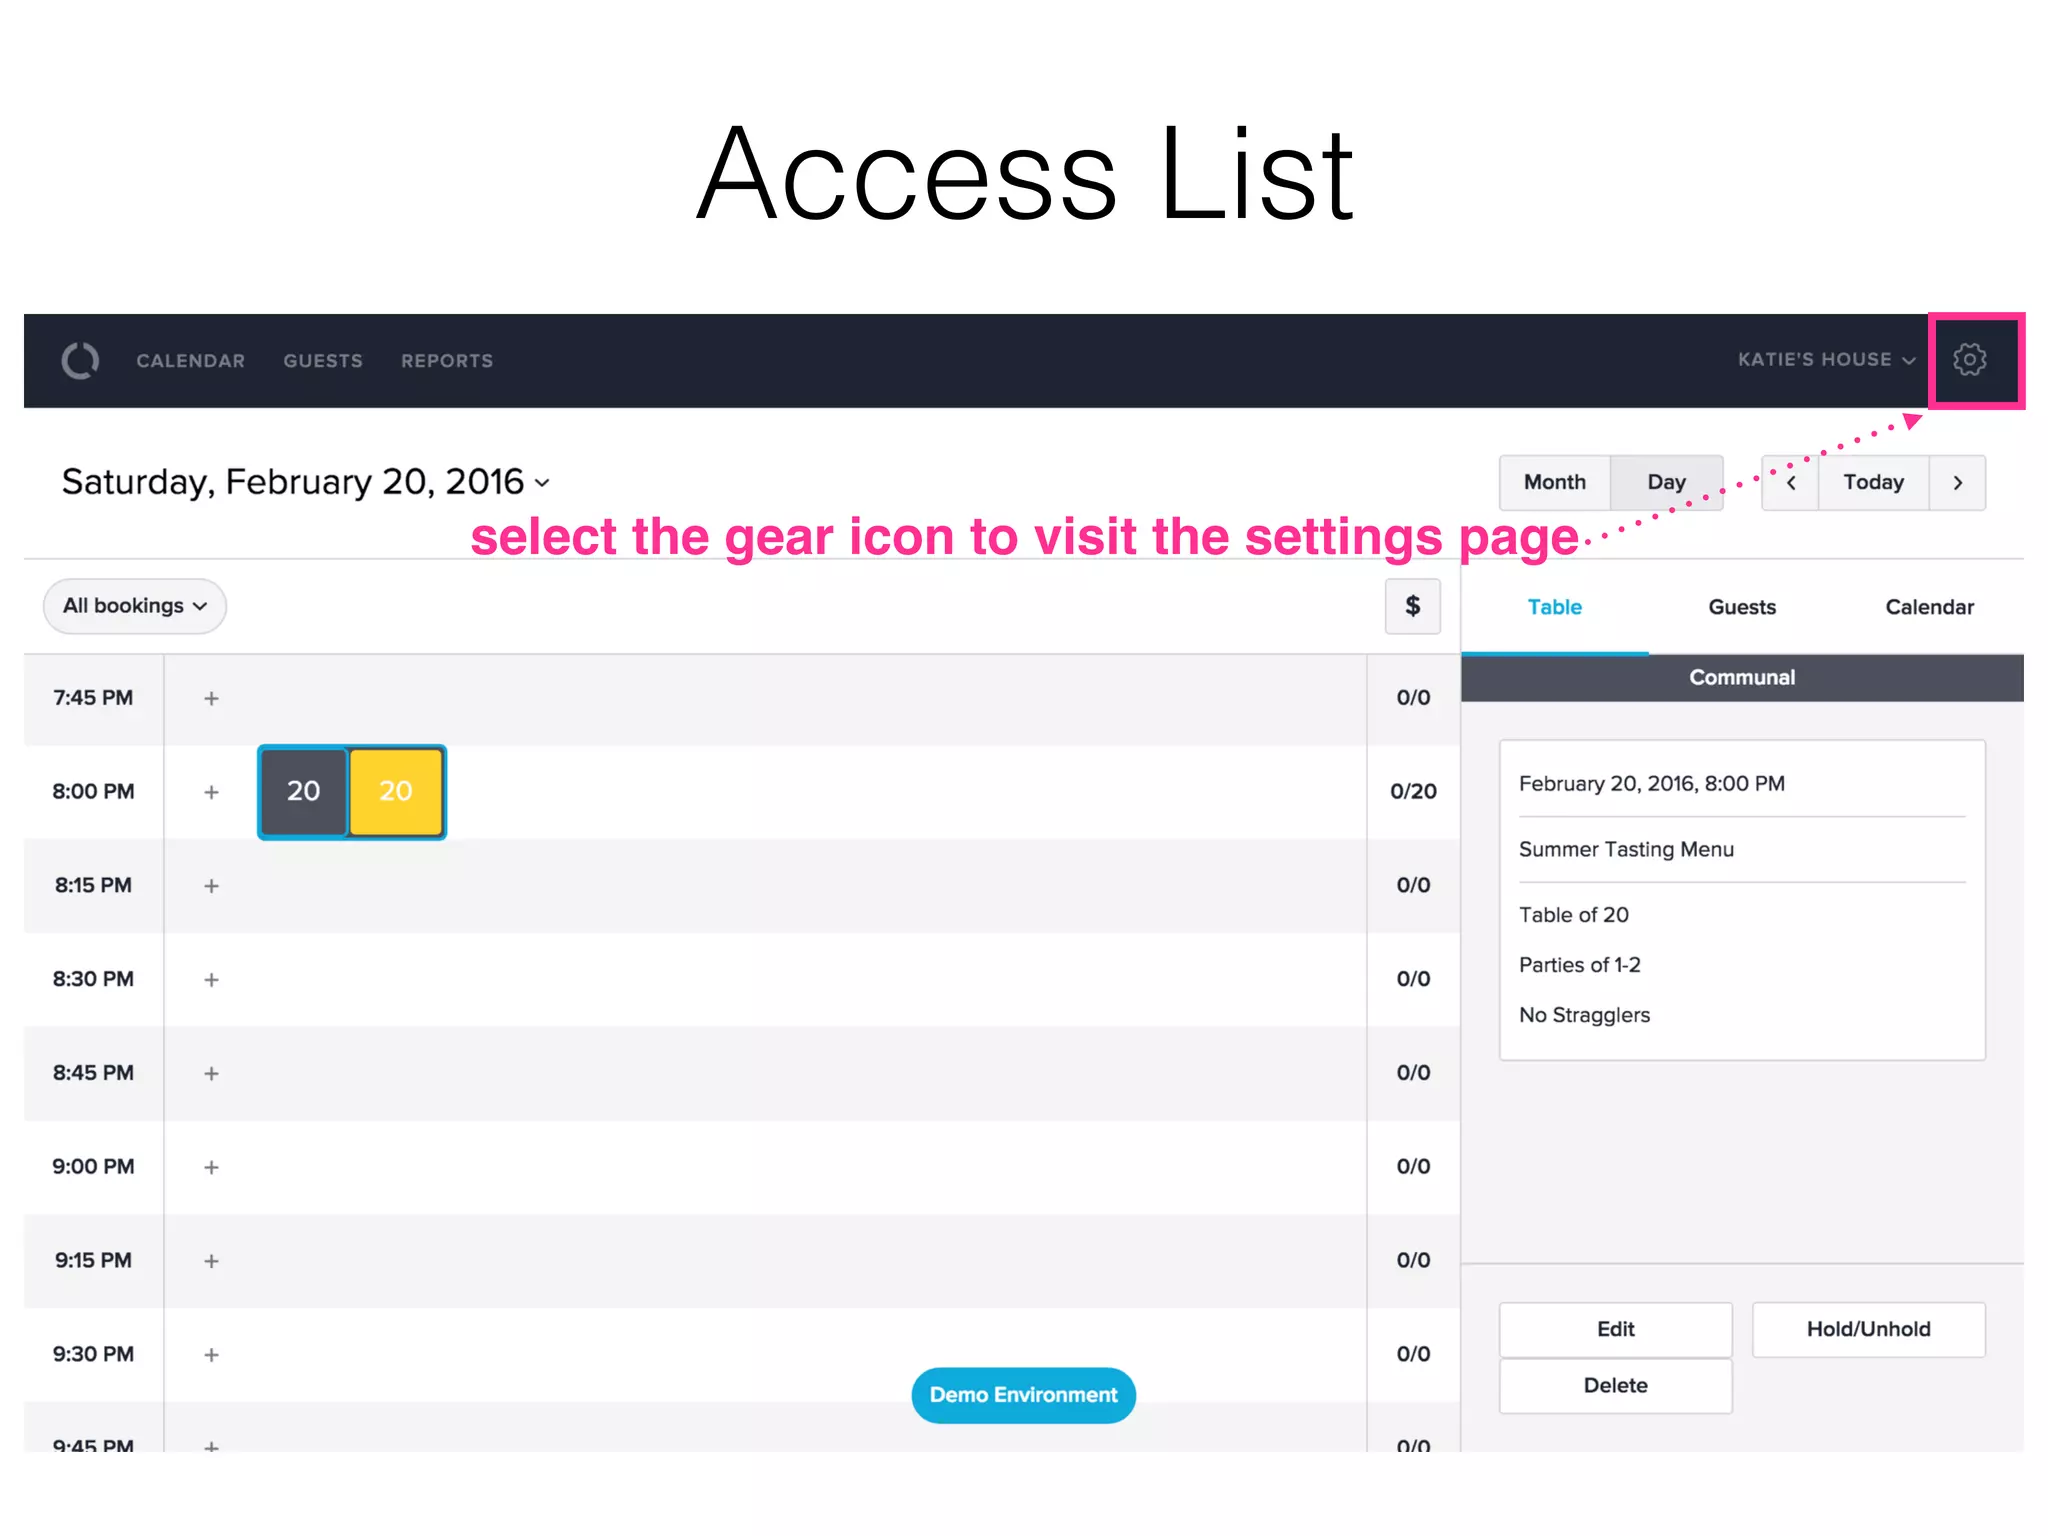Add booking at 7:45 PM plus icon
This screenshot has width=2048, height=1536.
pos(211,698)
